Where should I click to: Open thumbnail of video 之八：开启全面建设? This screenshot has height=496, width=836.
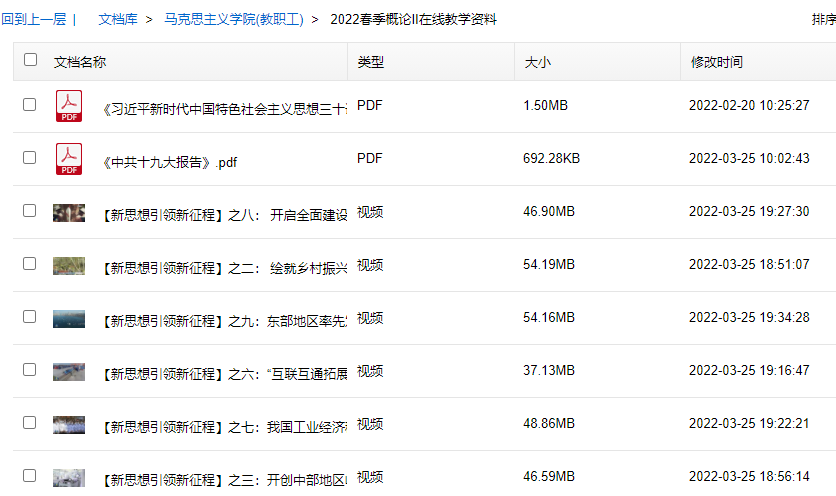[x=69, y=212]
